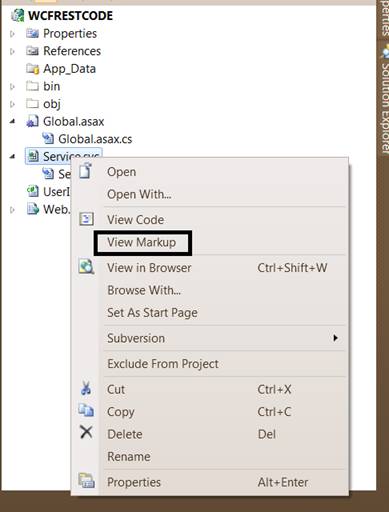The height and width of the screenshot is (512, 389).
Task: Collapse the Global.asax node
Action: pyautogui.click(x=12, y=121)
